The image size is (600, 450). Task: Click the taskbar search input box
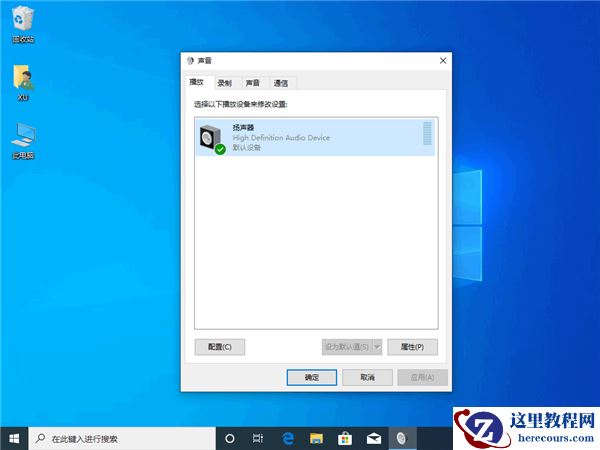122,439
